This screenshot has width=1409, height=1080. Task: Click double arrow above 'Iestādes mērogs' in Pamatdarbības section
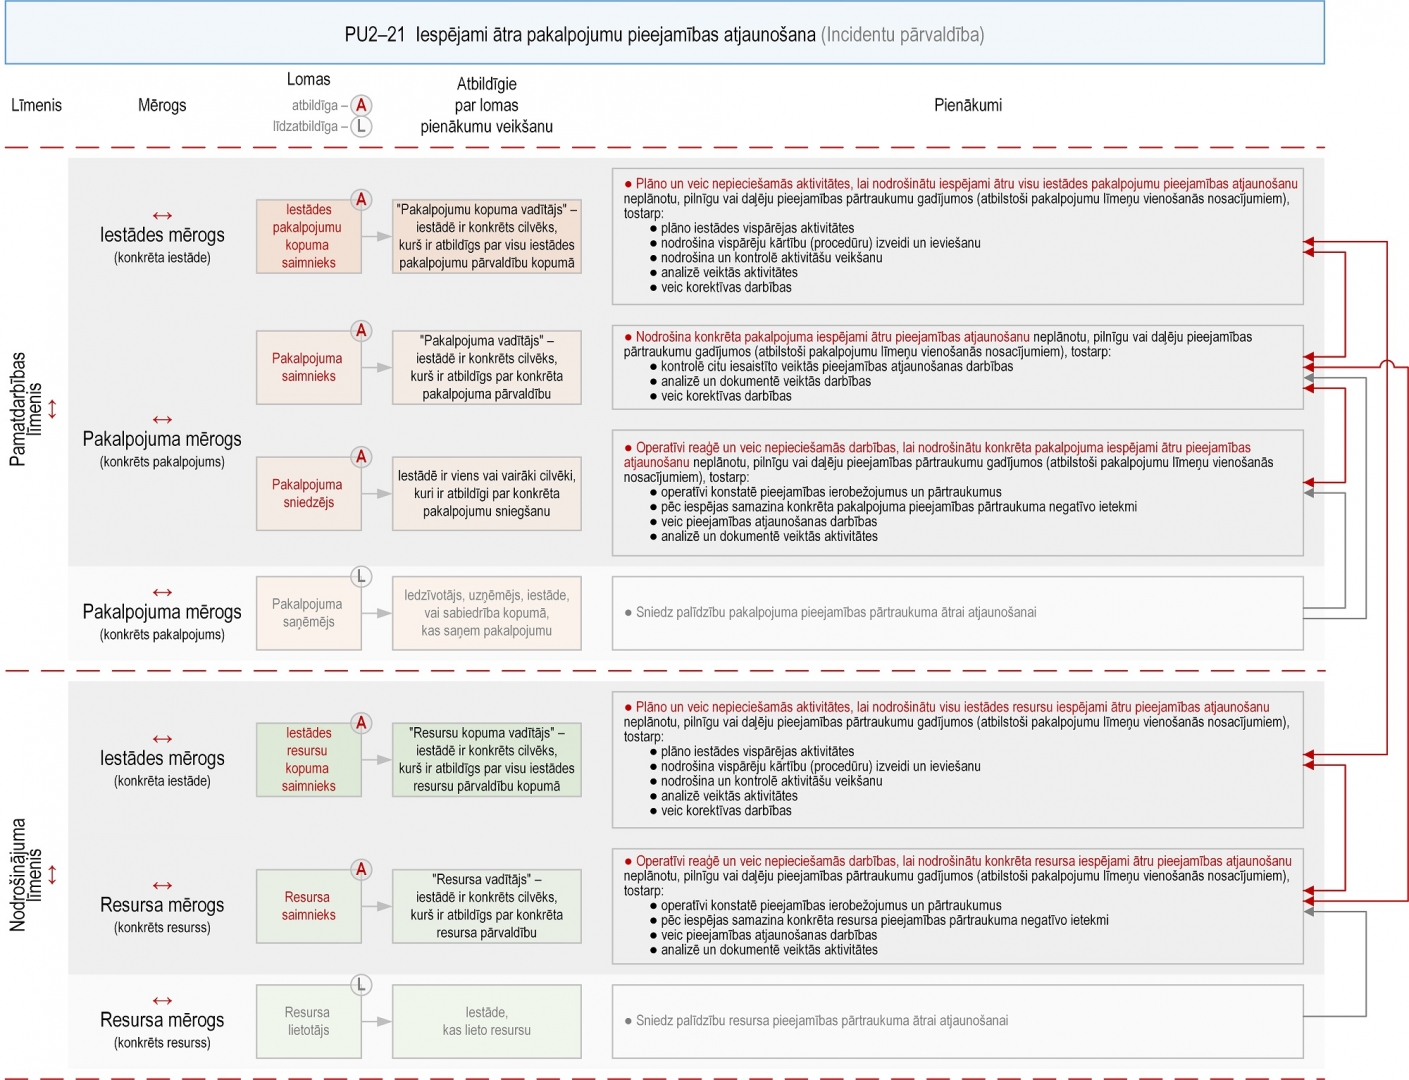click(x=162, y=216)
